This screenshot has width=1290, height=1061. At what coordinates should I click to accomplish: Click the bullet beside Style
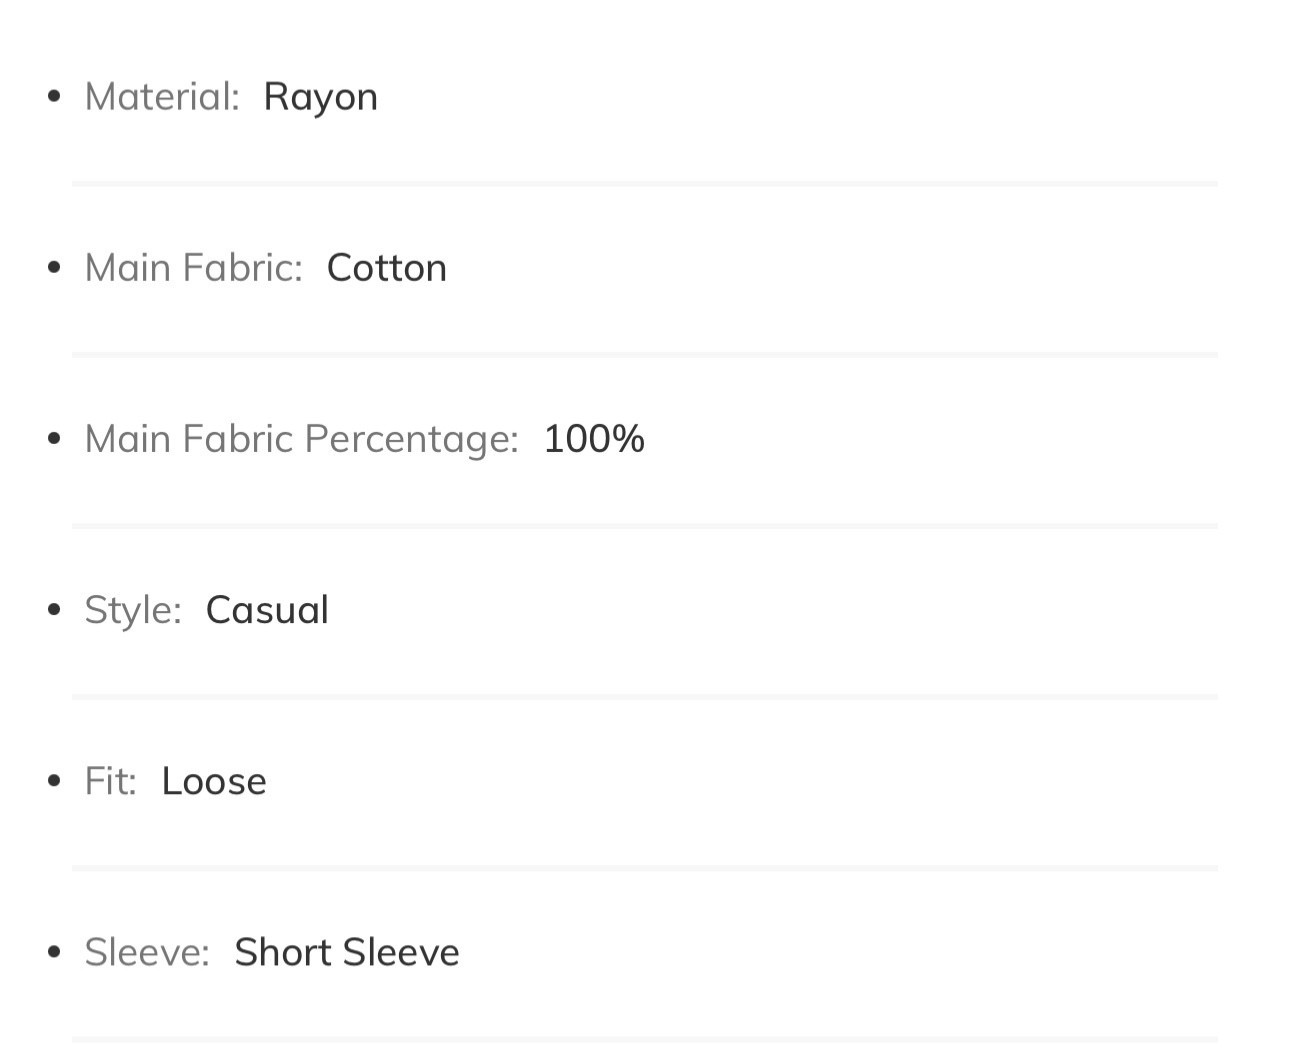(x=55, y=610)
